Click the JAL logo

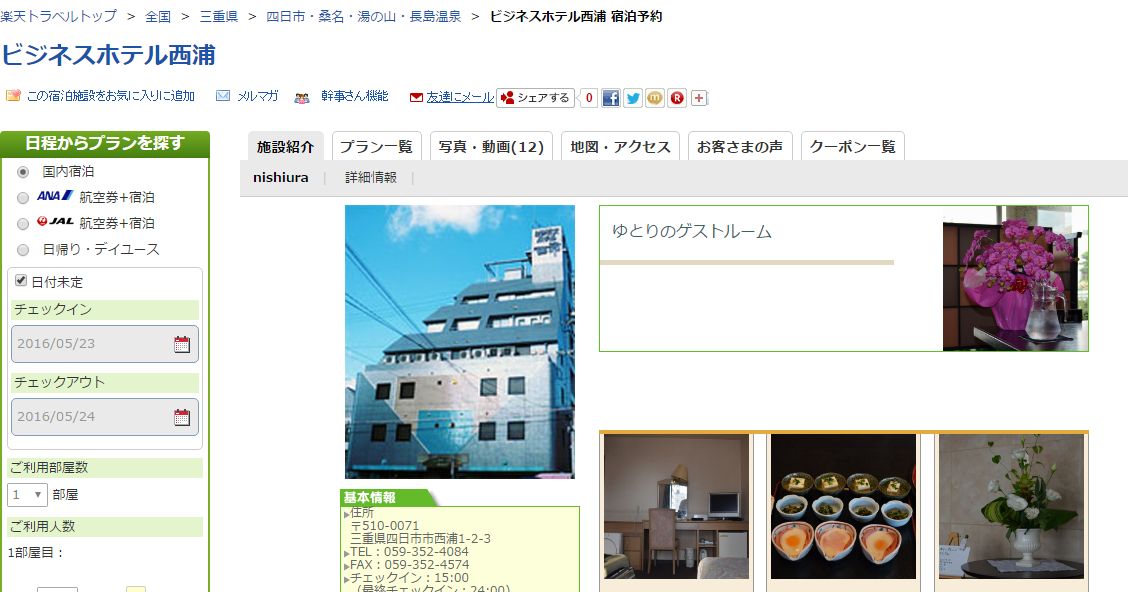pos(55,222)
